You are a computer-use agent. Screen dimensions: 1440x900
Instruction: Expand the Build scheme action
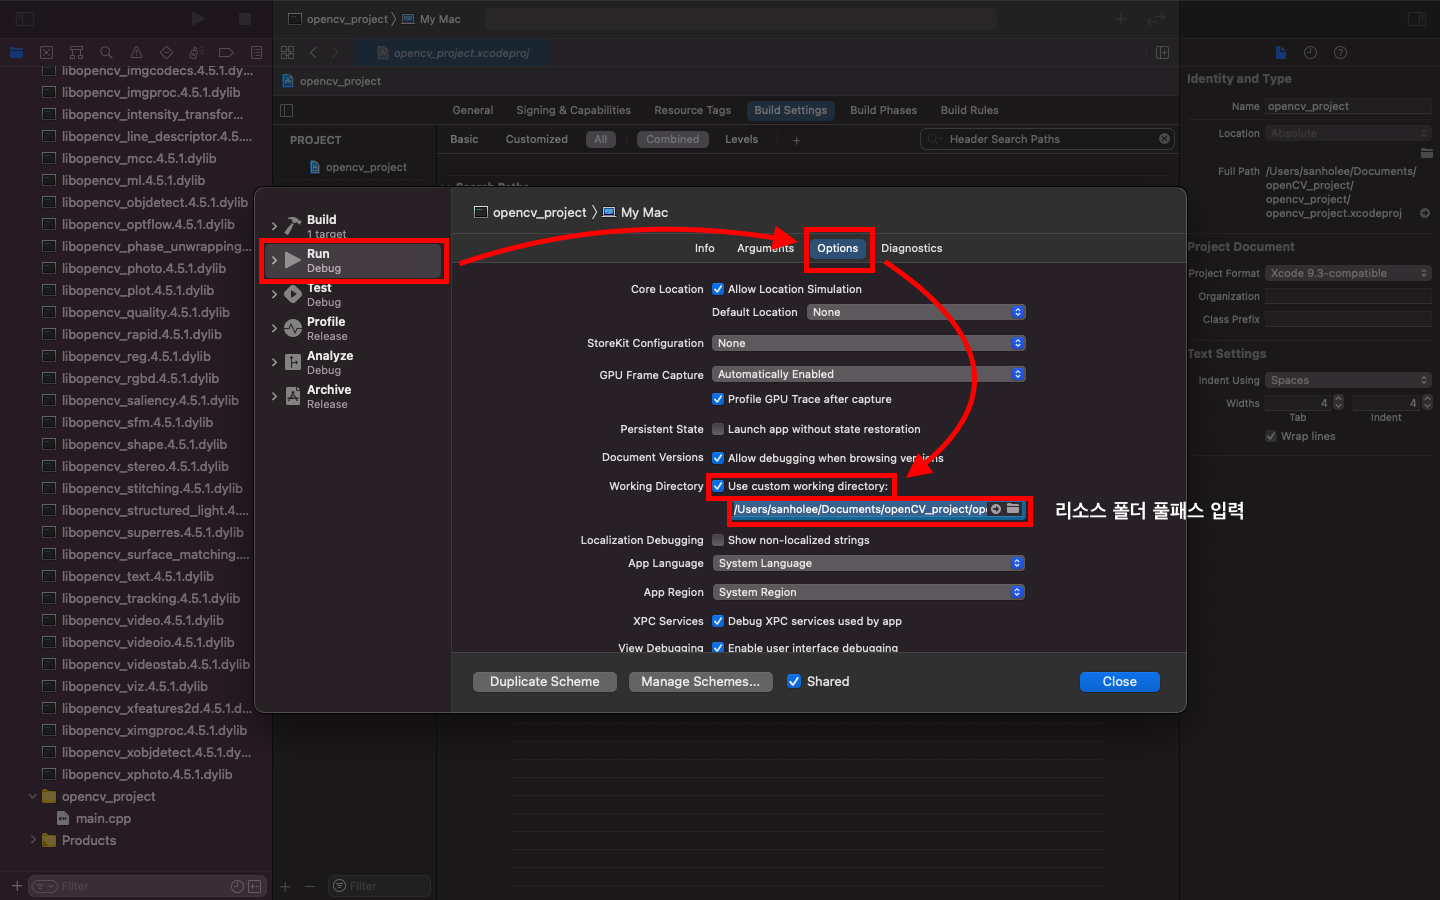click(x=275, y=226)
